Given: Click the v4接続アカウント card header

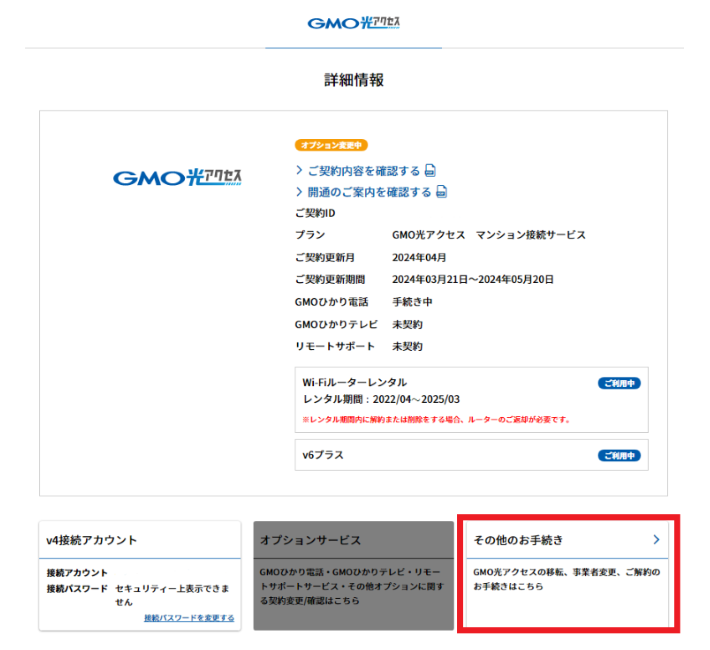Looking at the screenshot, I should 140,540.
